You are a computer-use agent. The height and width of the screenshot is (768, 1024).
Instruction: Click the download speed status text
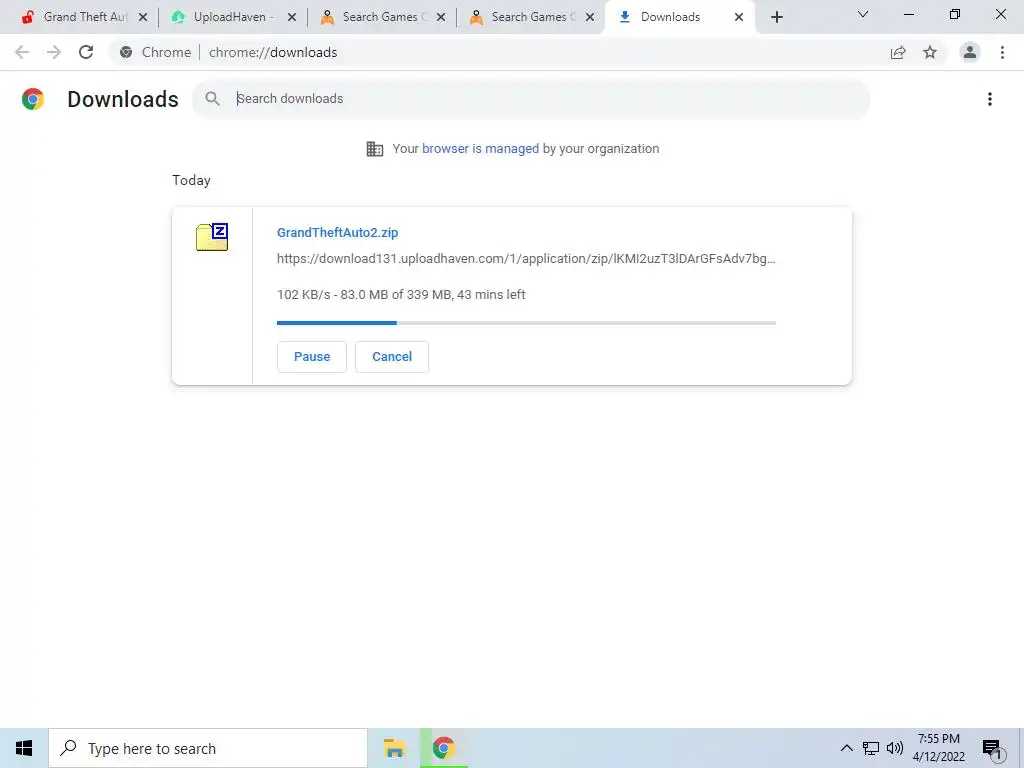[401, 295]
